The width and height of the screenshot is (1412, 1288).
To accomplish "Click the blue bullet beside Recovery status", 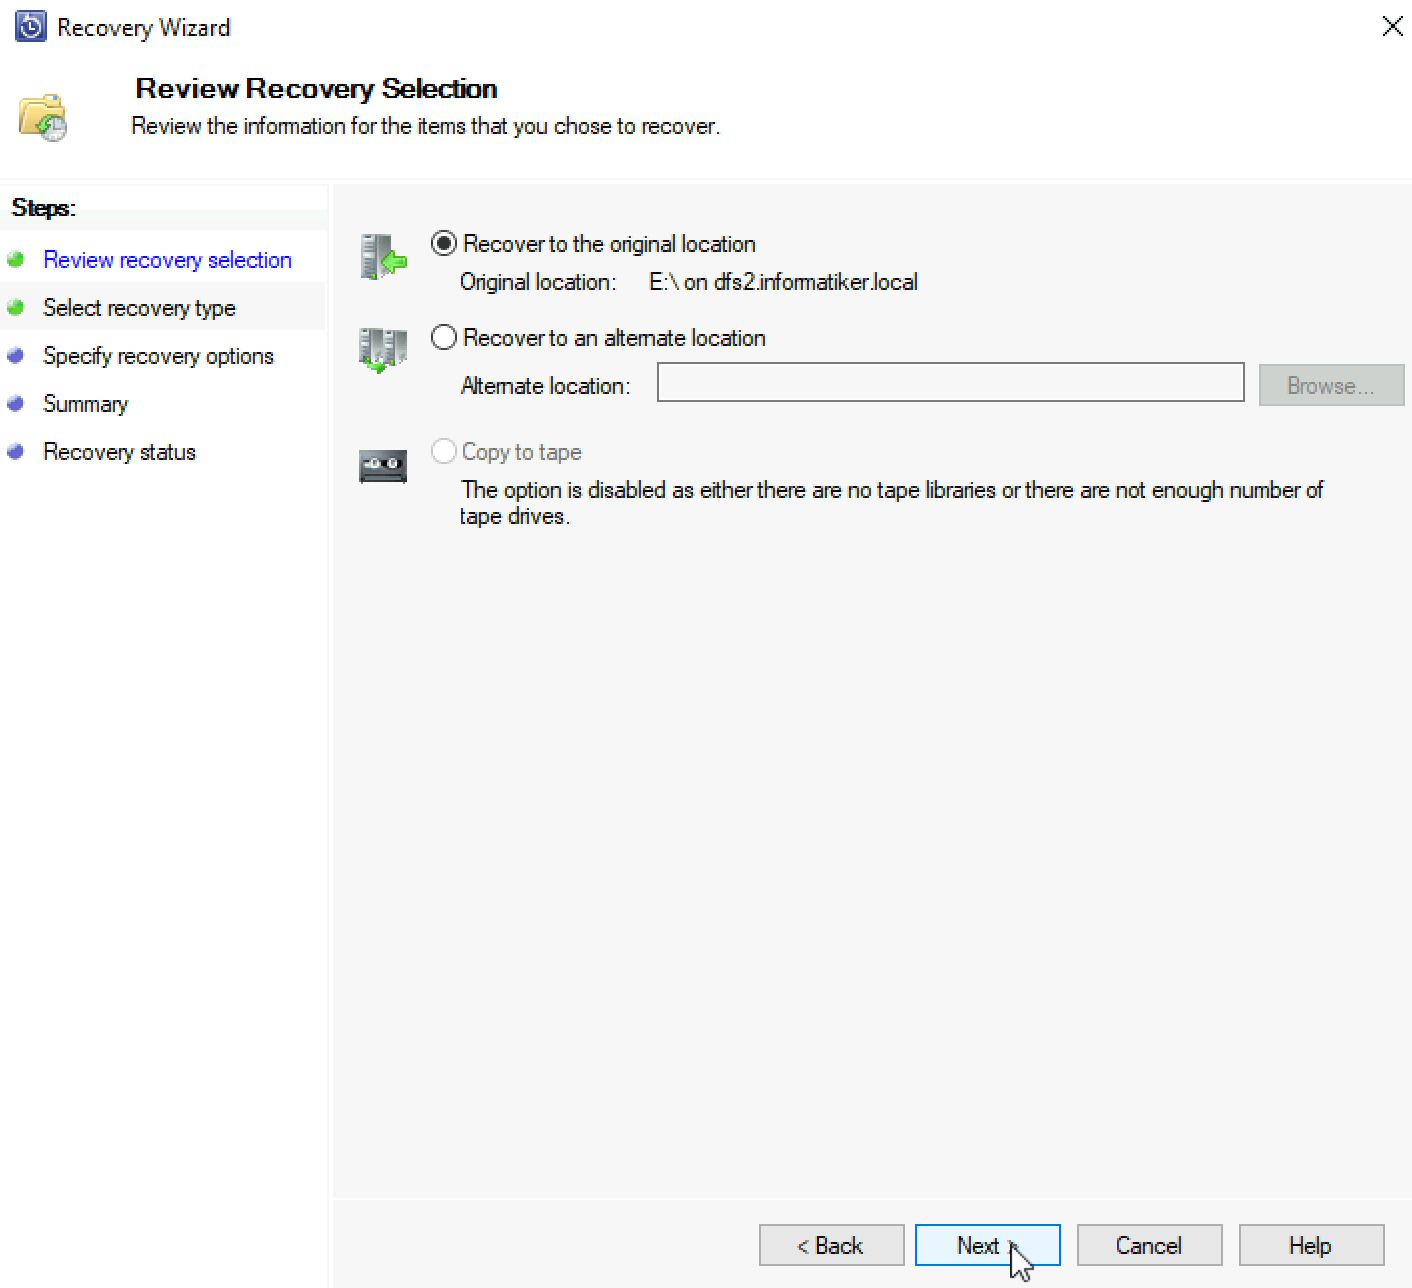I will click(15, 452).
